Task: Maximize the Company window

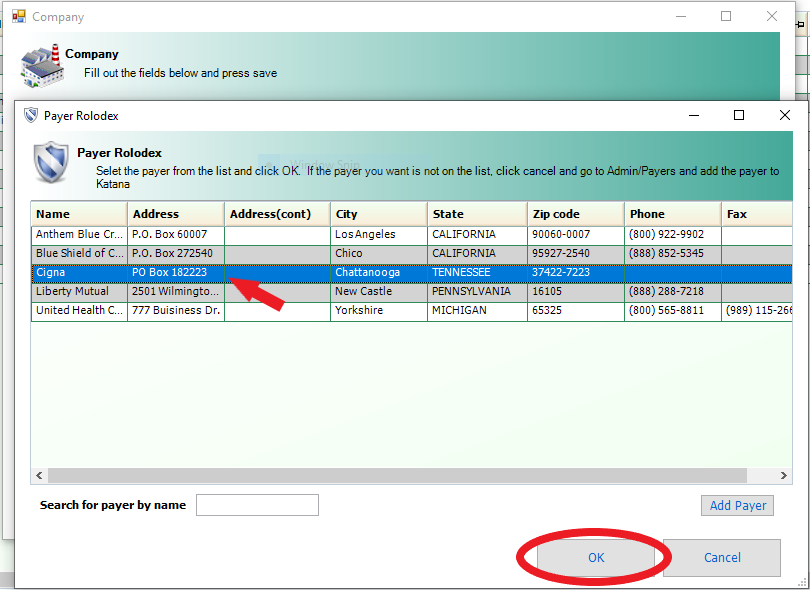Action: (726, 16)
